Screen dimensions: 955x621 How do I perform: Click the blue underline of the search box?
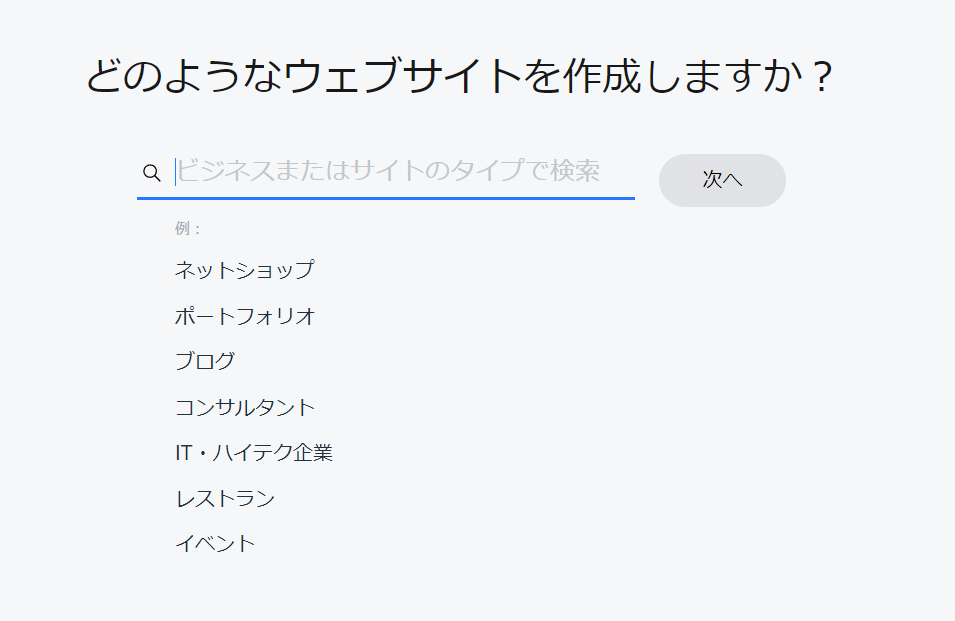(x=386, y=198)
